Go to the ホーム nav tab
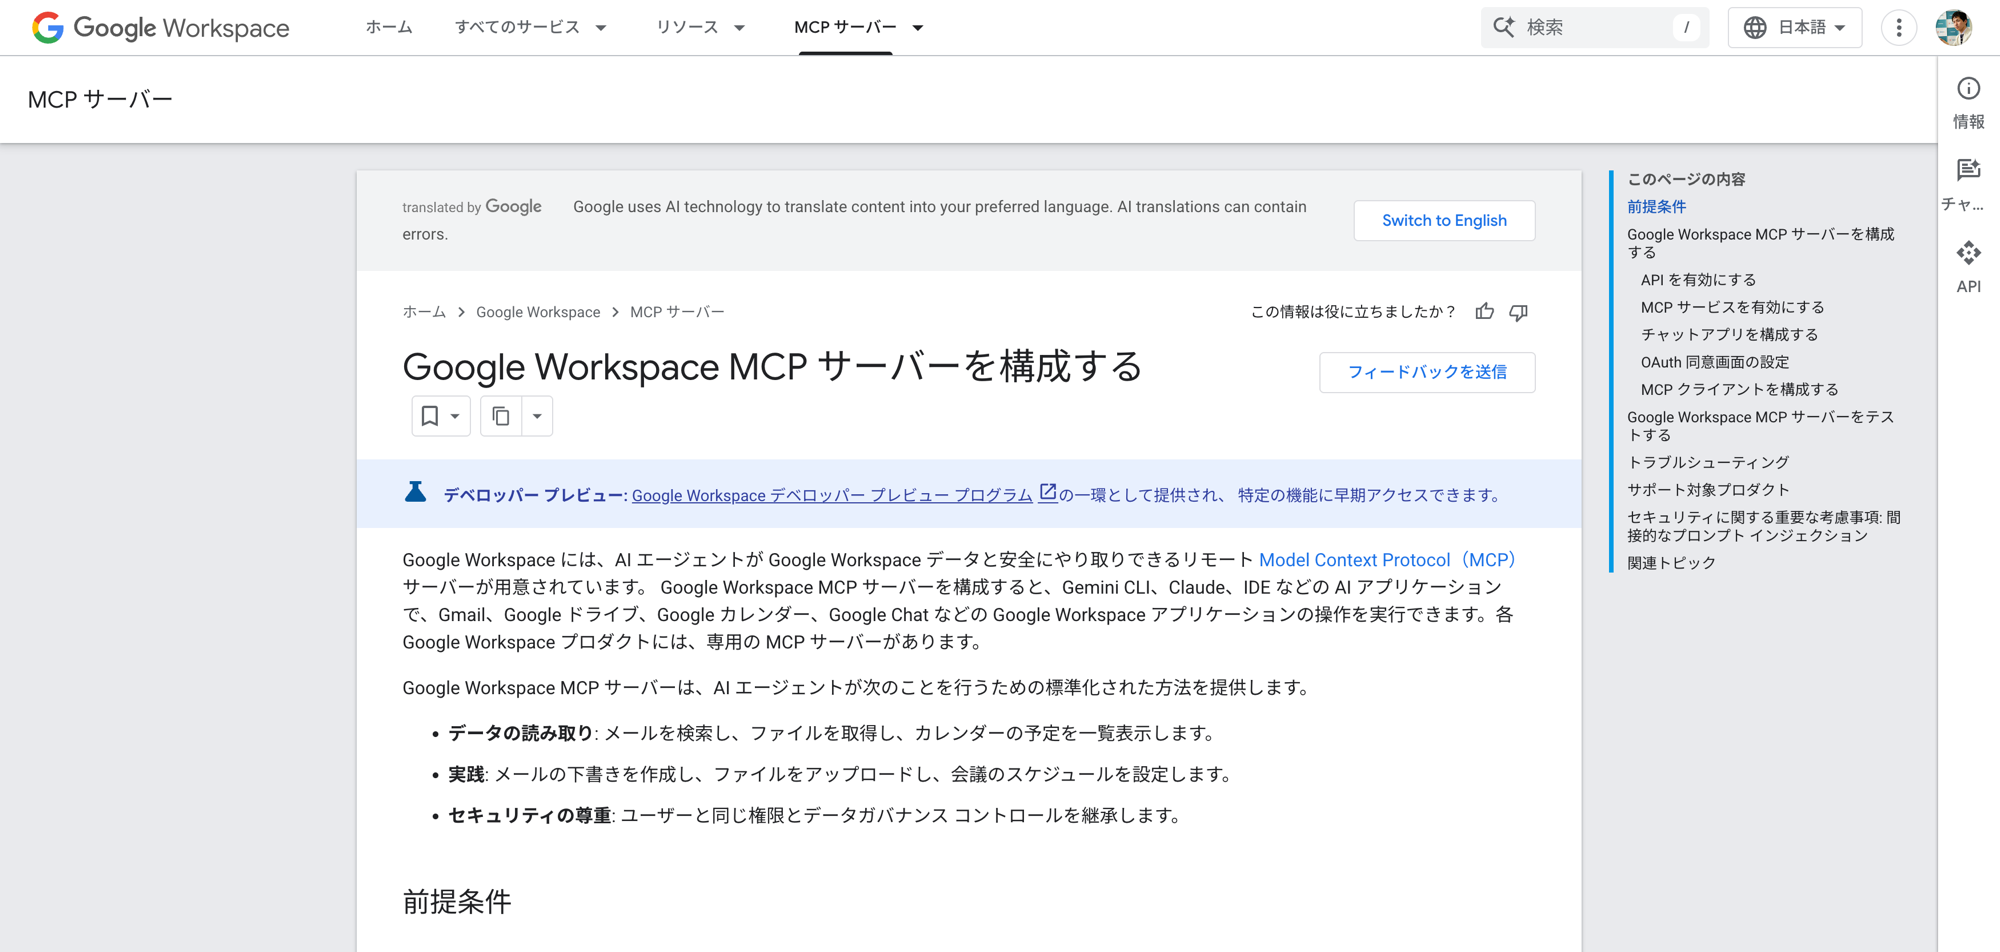 point(389,27)
